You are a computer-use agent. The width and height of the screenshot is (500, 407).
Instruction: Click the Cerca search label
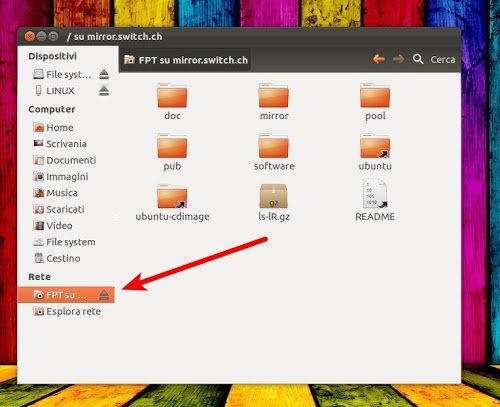(442, 60)
